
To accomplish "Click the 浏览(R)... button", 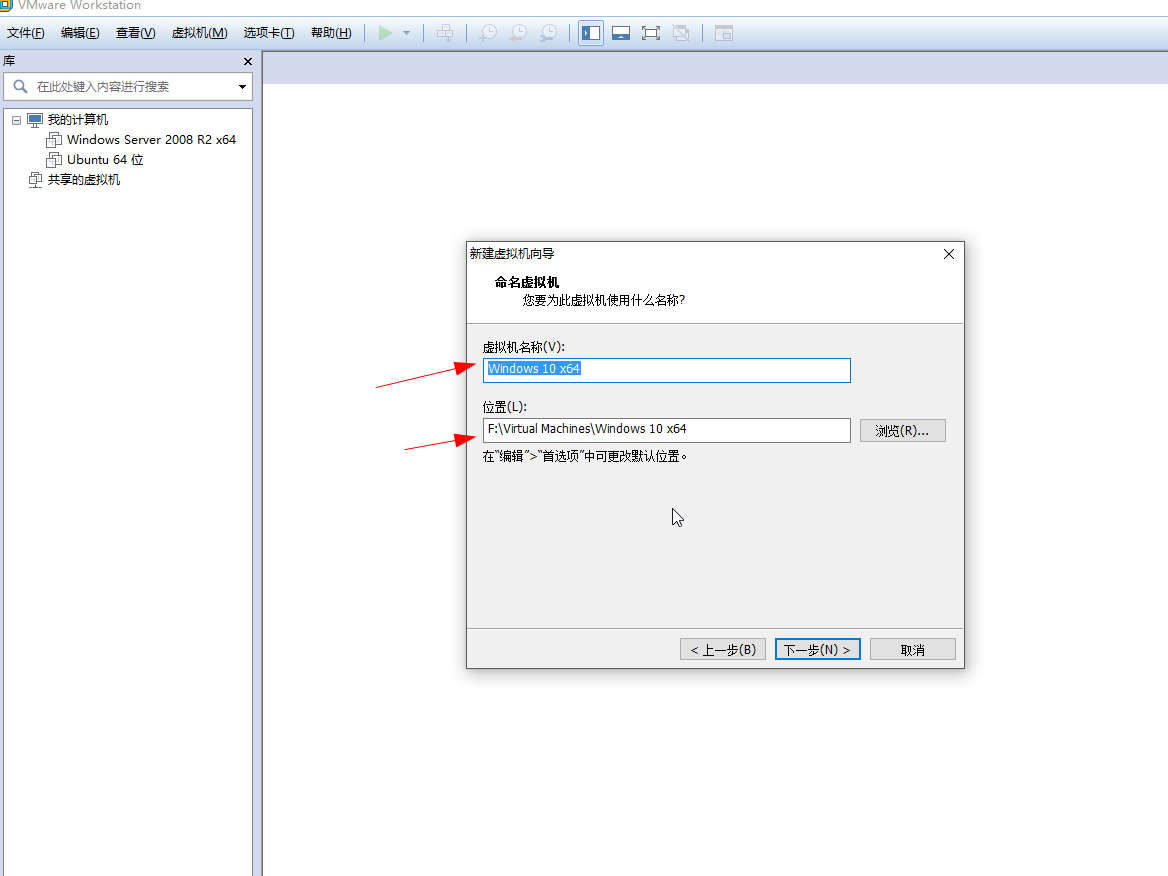I will pyautogui.click(x=902, y=431).
